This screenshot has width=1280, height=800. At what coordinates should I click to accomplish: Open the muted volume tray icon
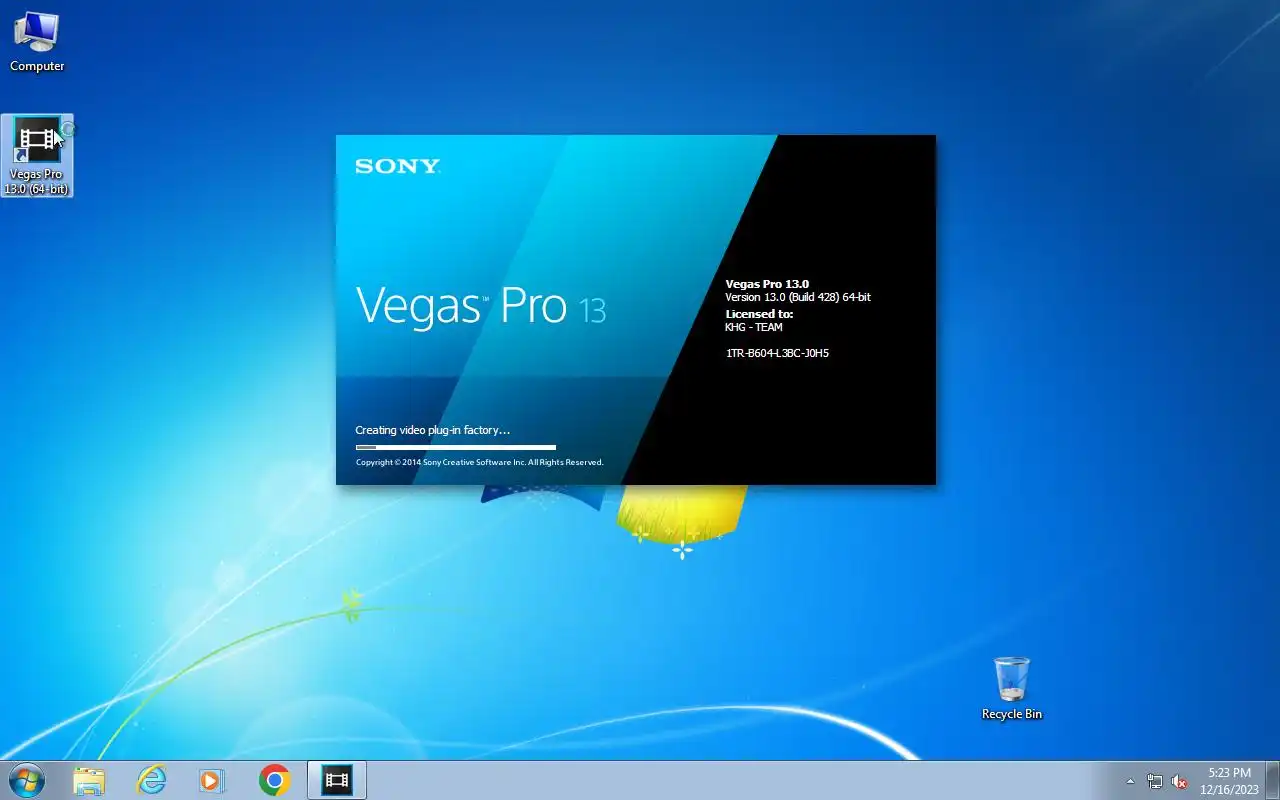coord(1180,781)
